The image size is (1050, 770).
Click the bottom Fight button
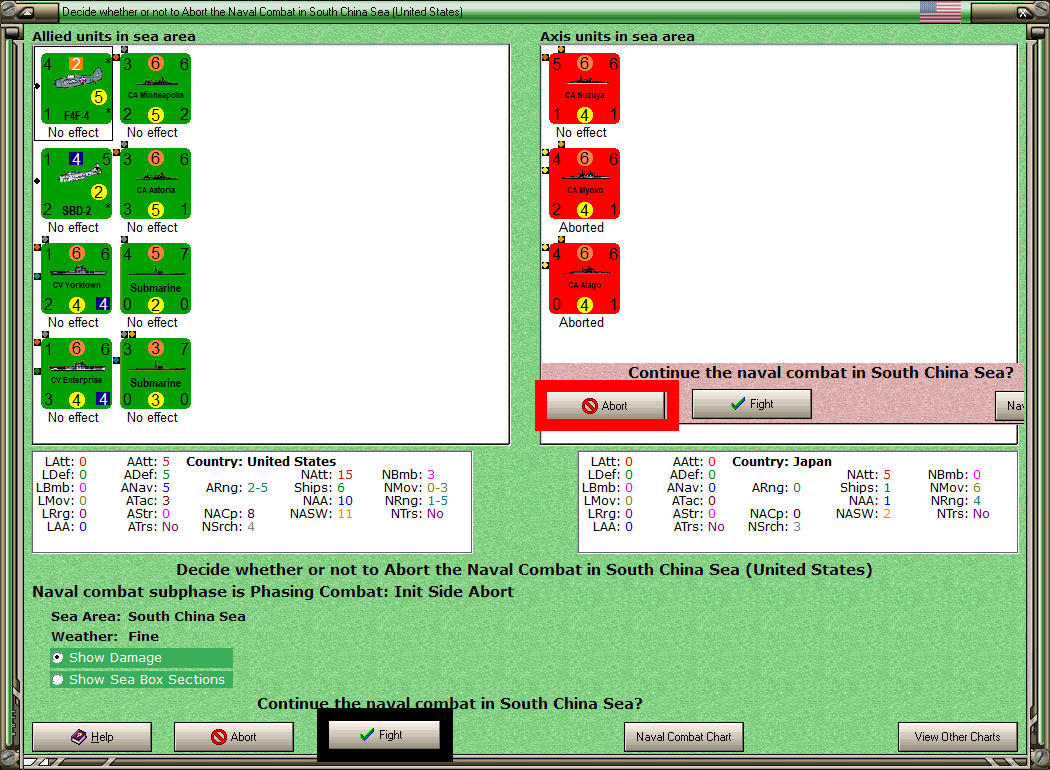(384, 735)
